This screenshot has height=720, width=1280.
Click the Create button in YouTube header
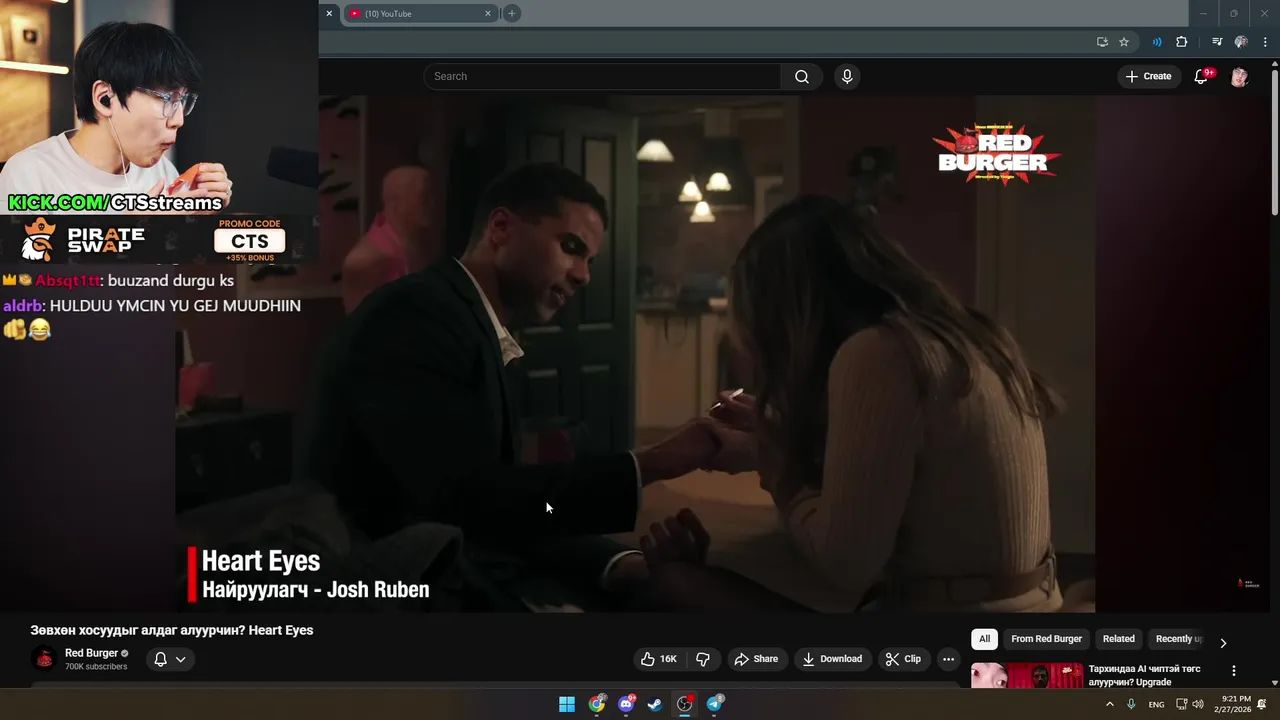1148,77
